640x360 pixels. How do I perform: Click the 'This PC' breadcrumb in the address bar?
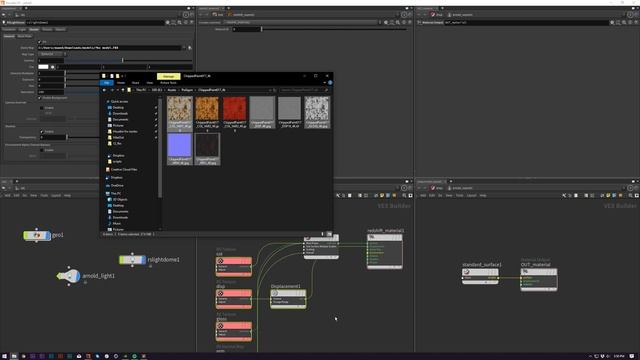click(x=141, y=90)
